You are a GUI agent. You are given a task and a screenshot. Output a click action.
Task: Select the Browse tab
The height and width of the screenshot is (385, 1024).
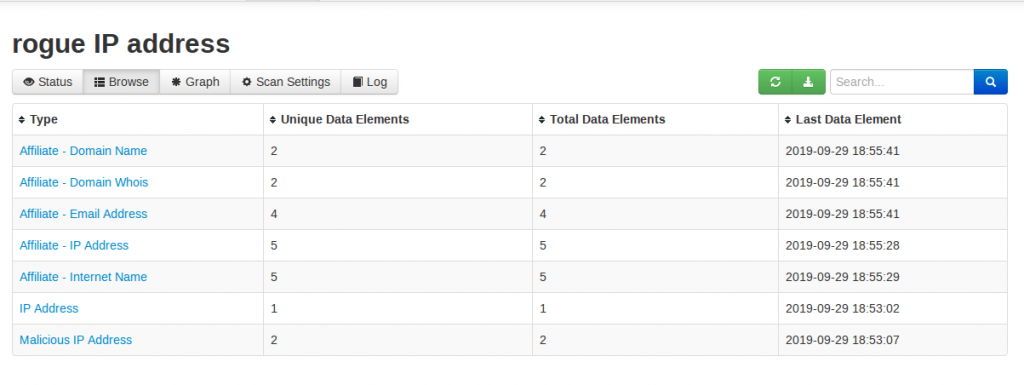point(121,82)
